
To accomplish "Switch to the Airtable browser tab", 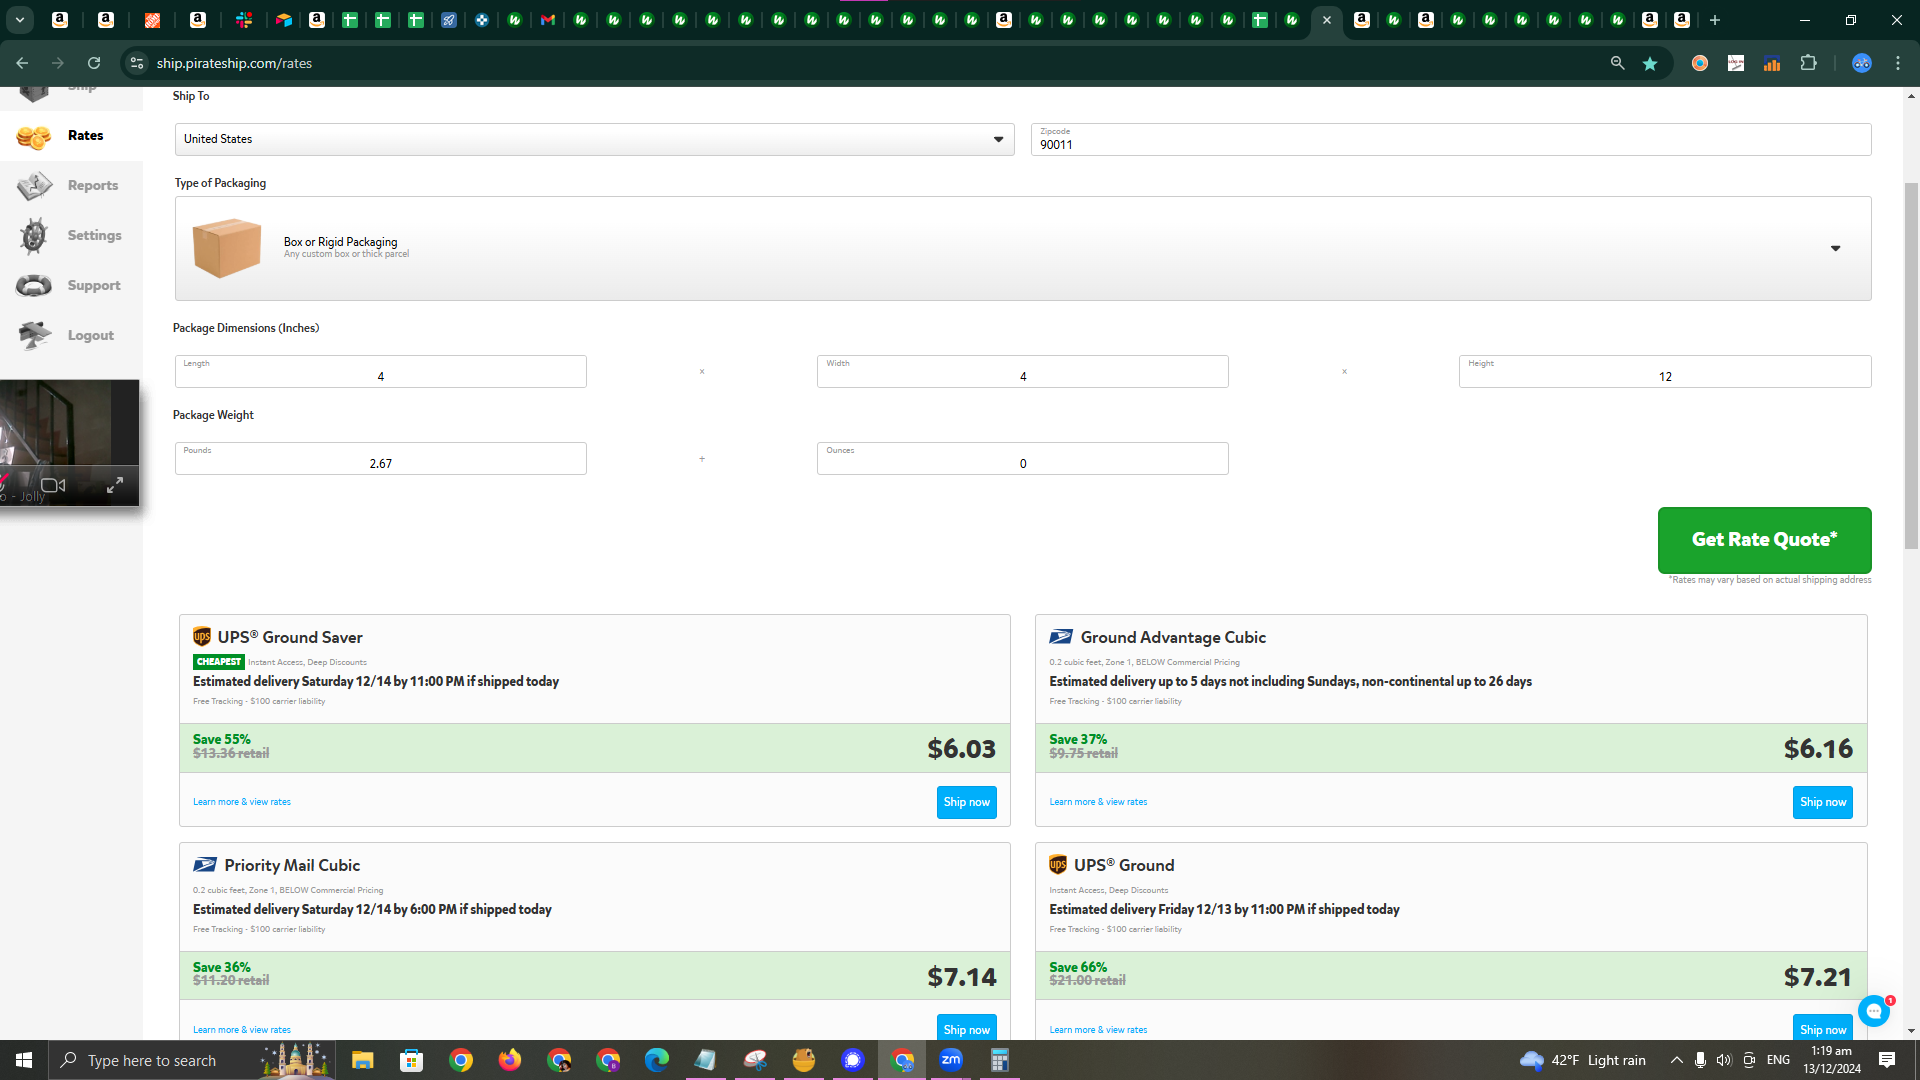I will pos(284,20).
